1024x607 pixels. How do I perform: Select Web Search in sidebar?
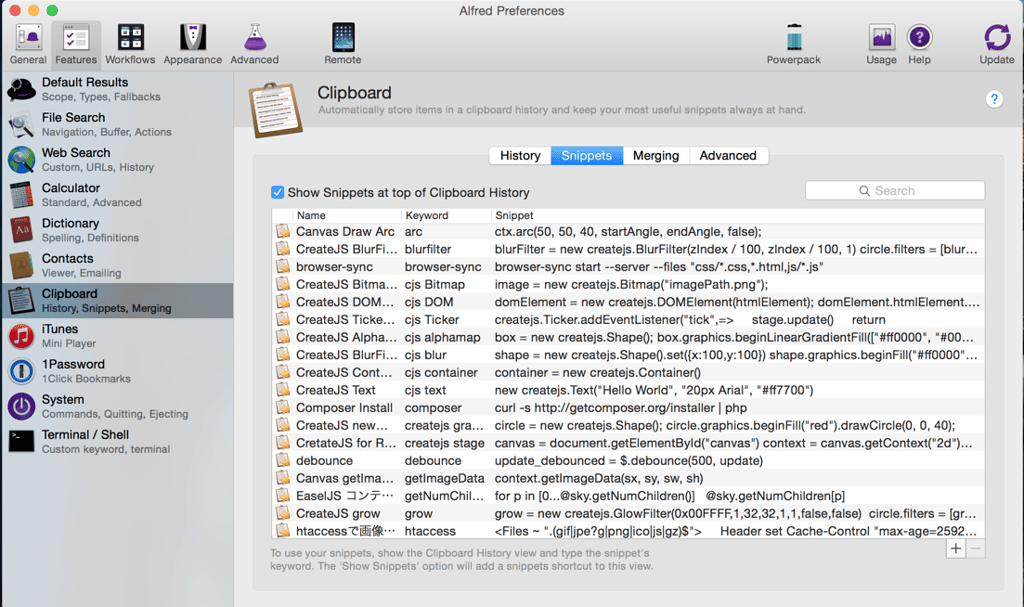(117, 160)
